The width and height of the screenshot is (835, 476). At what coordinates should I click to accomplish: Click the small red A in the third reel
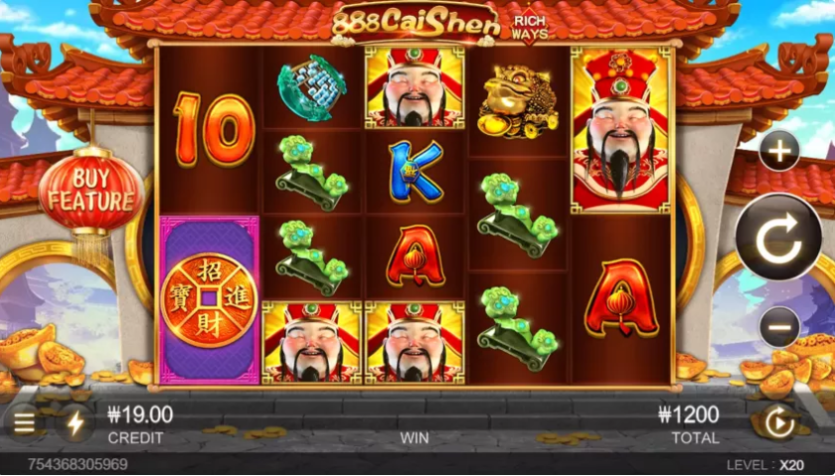click(x=416, y=257)
